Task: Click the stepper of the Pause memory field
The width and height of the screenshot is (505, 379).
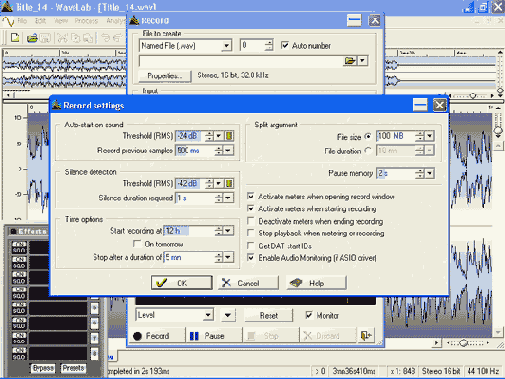Action: (420, 173)
